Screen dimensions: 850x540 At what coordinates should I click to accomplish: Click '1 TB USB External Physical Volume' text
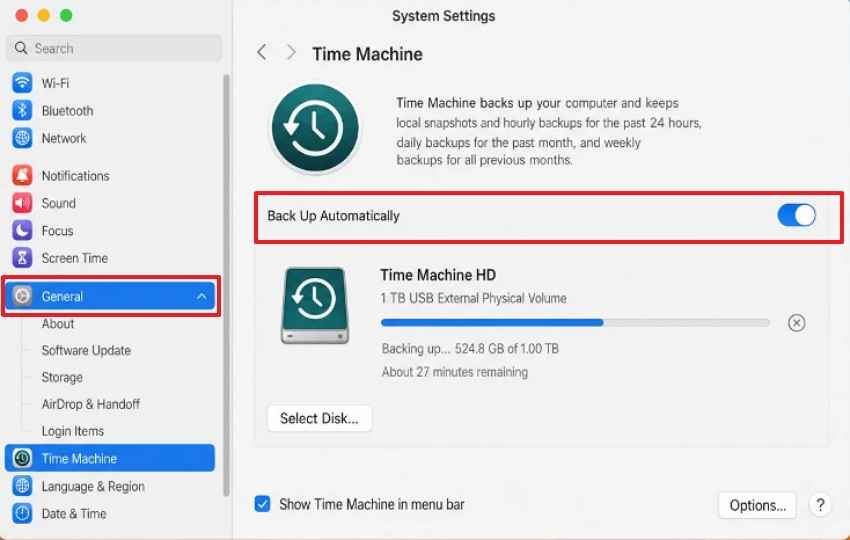pyautogui.click(x=473, y=298)
